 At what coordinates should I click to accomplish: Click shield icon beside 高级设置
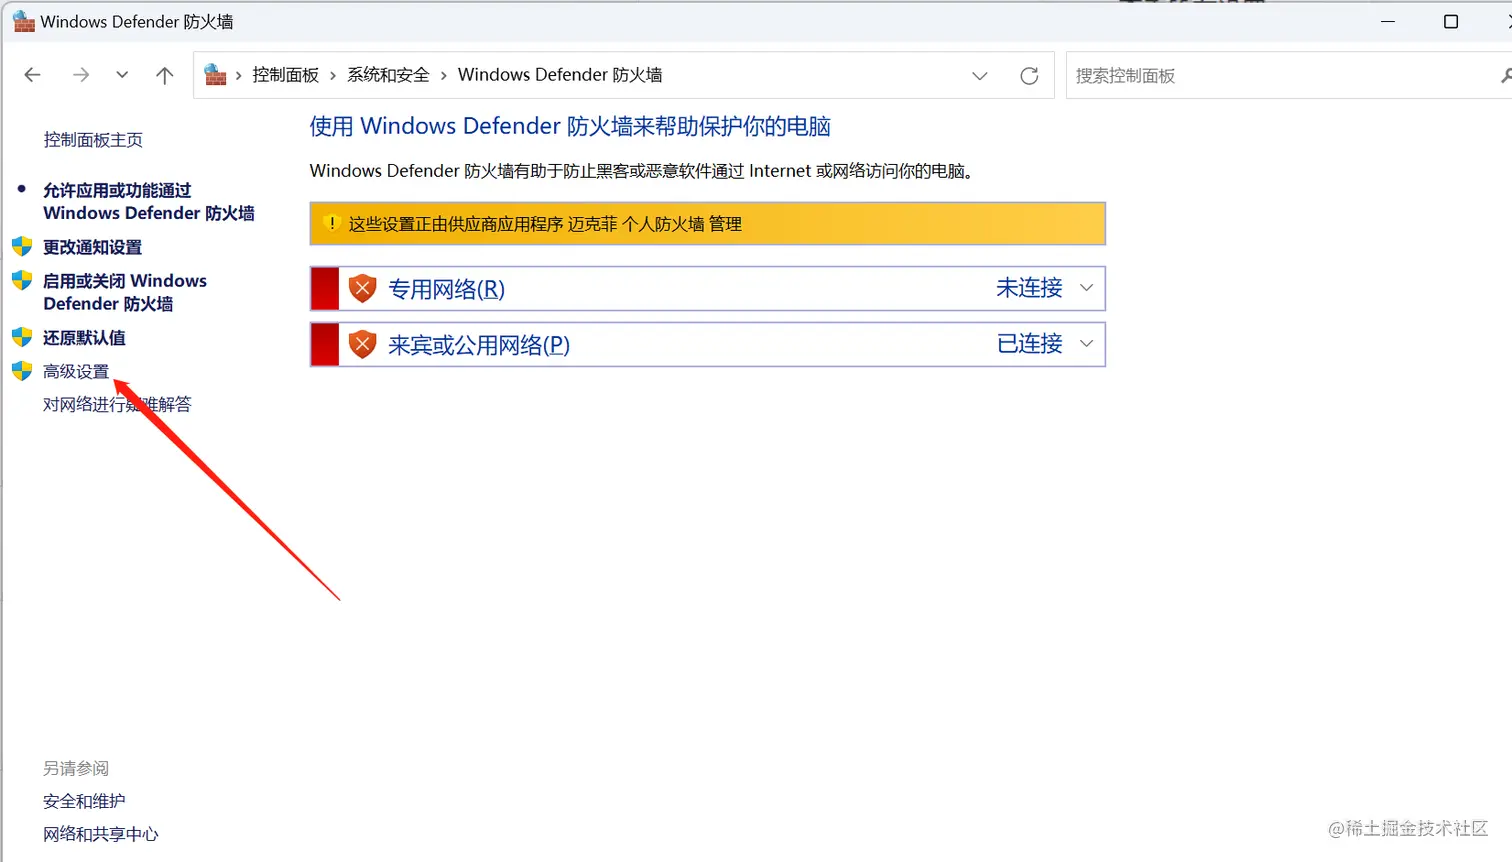click(22, 371)
